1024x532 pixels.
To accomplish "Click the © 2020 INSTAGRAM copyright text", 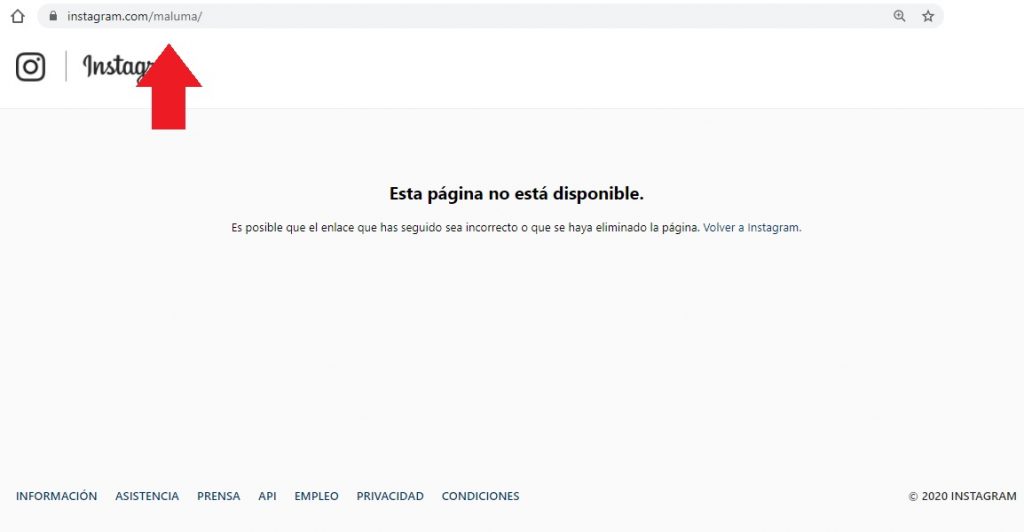I will pyautogui.click(x=962, y=496).
